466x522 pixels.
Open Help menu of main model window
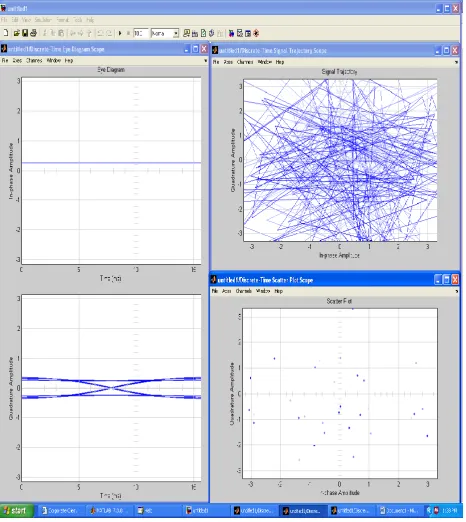(x=90, y=20)
